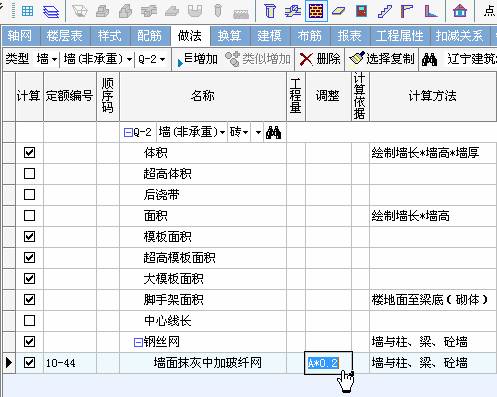Click binoculars icon in Q-2 row

click(x=273, y=132)
